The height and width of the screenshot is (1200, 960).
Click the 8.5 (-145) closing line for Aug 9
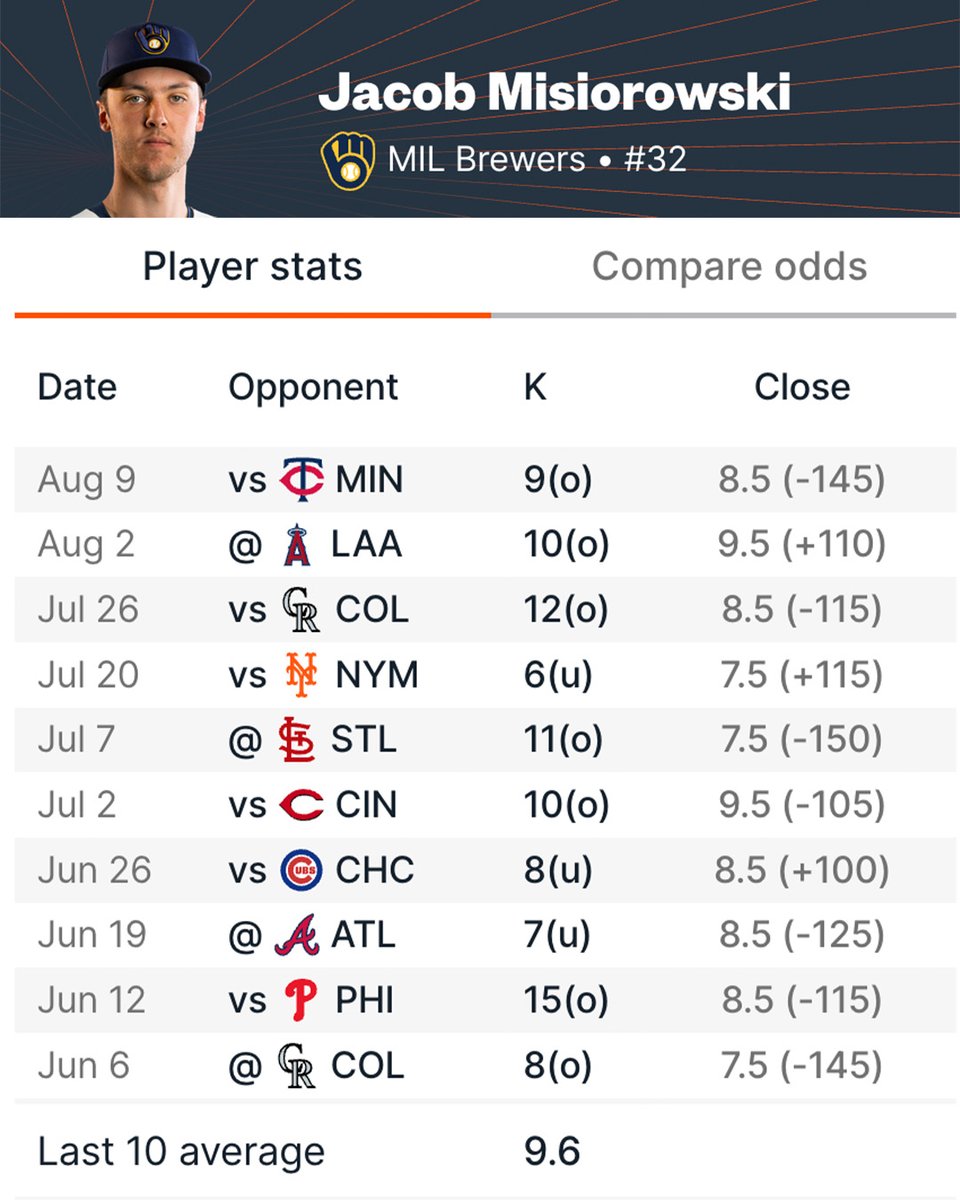pyautogui.click(x=802, y=480)
